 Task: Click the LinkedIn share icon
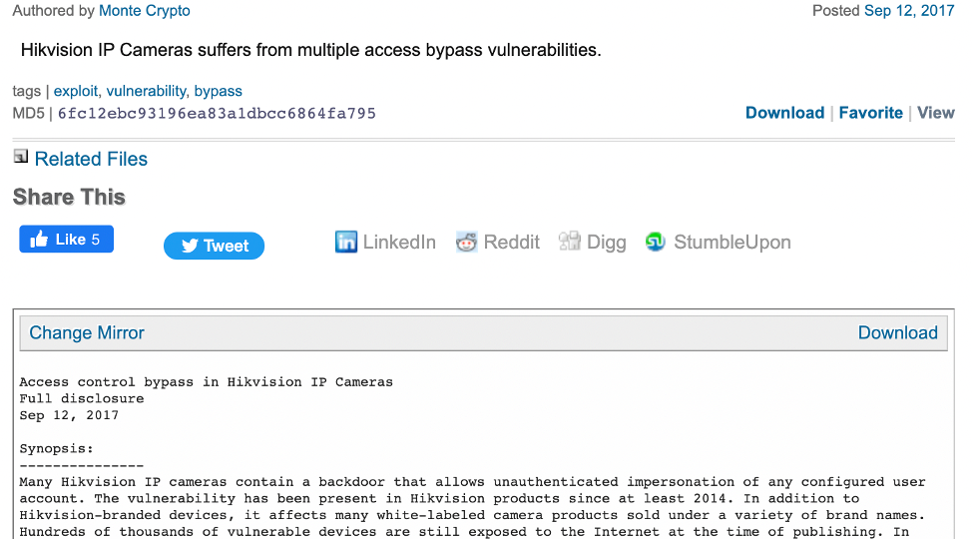pos(346,242)
